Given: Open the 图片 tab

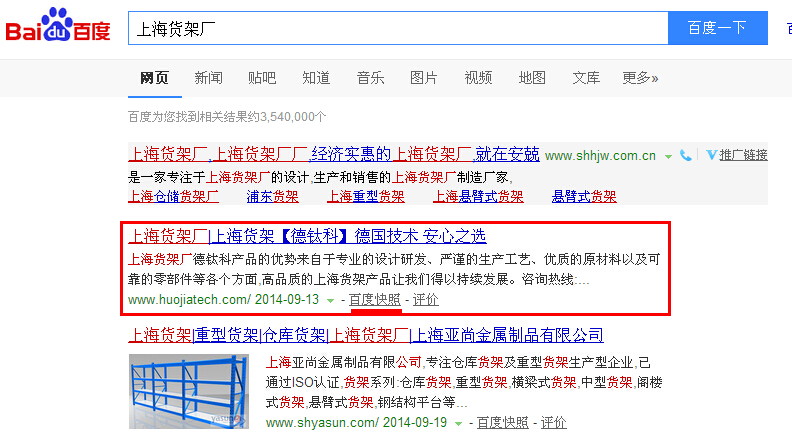Looking at the screenshot, I should click(x=423, y=78).
